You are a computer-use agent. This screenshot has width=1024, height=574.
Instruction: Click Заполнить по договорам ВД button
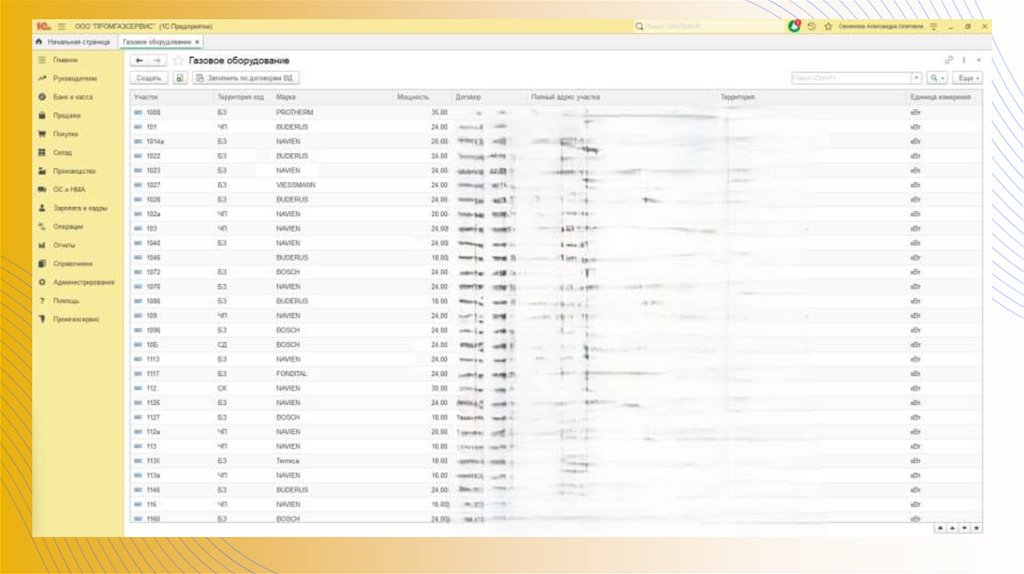(x=246, y=78)
